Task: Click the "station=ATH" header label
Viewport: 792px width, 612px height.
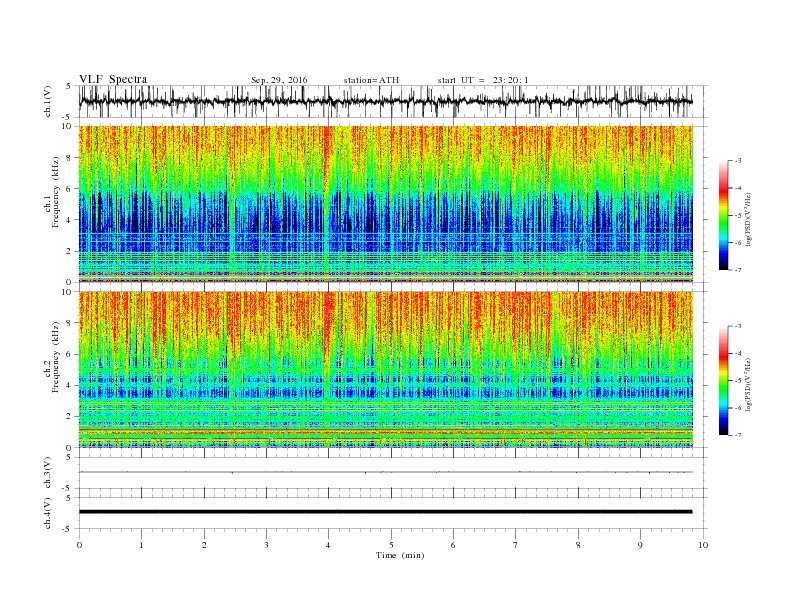Action: point(371,80)
